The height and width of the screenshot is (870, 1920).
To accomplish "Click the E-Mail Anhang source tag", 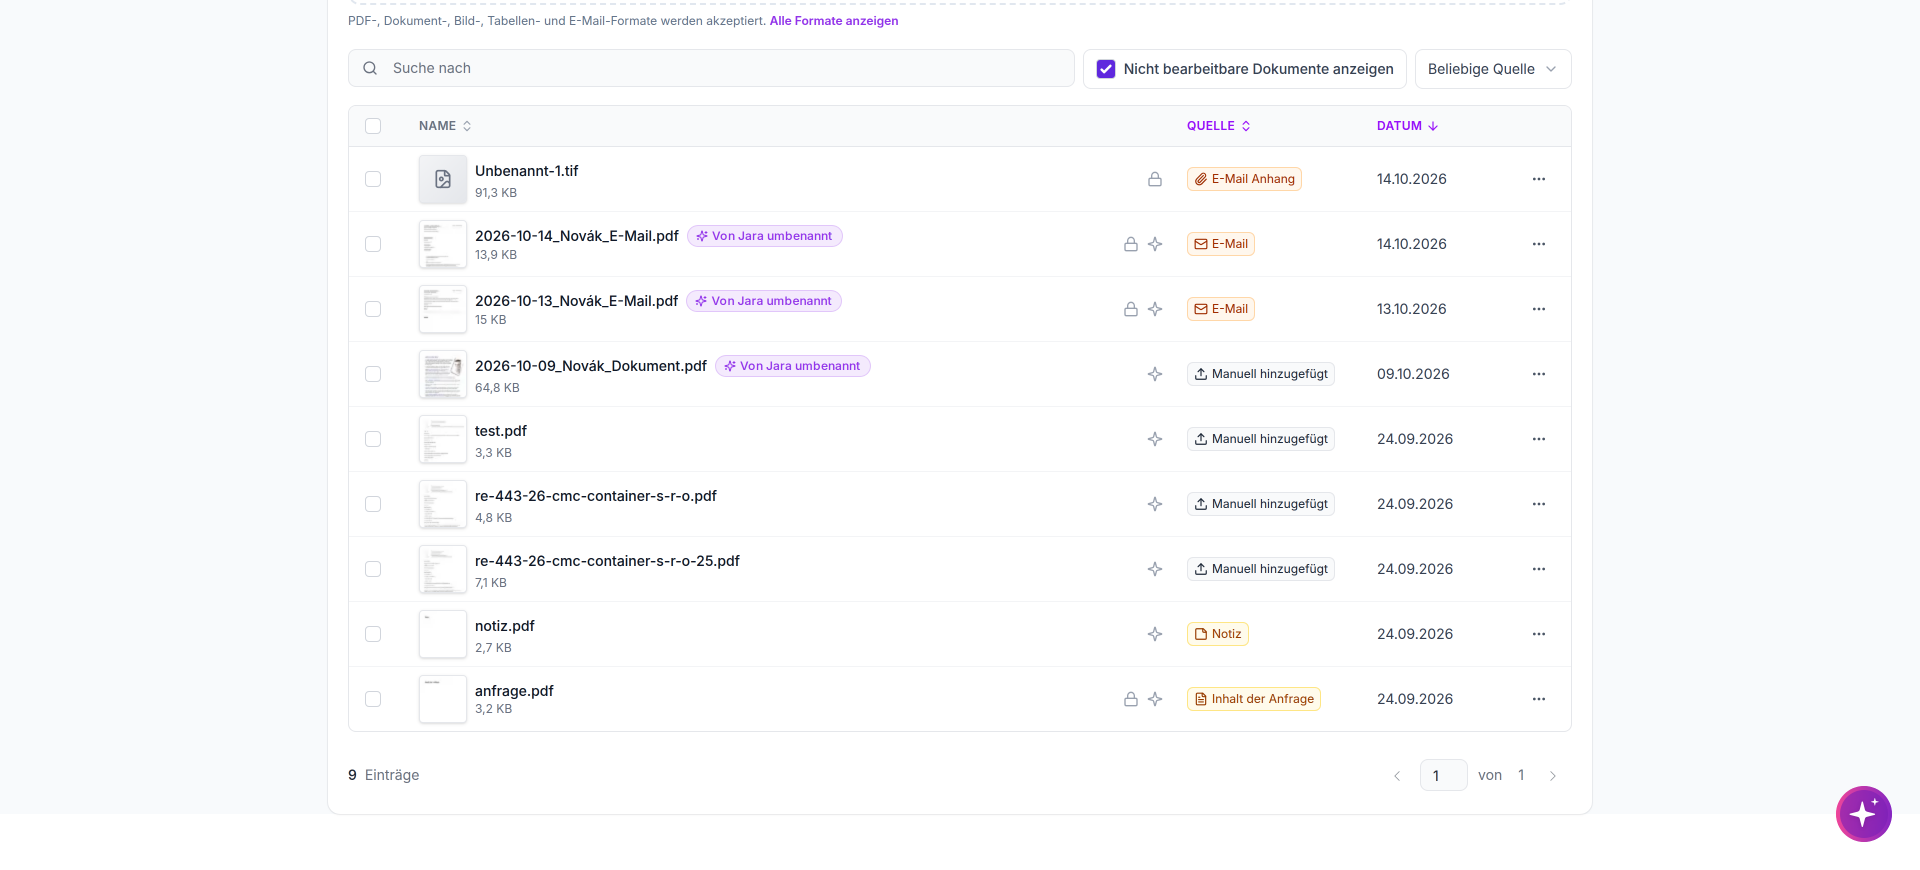I will pos(1244,179).
